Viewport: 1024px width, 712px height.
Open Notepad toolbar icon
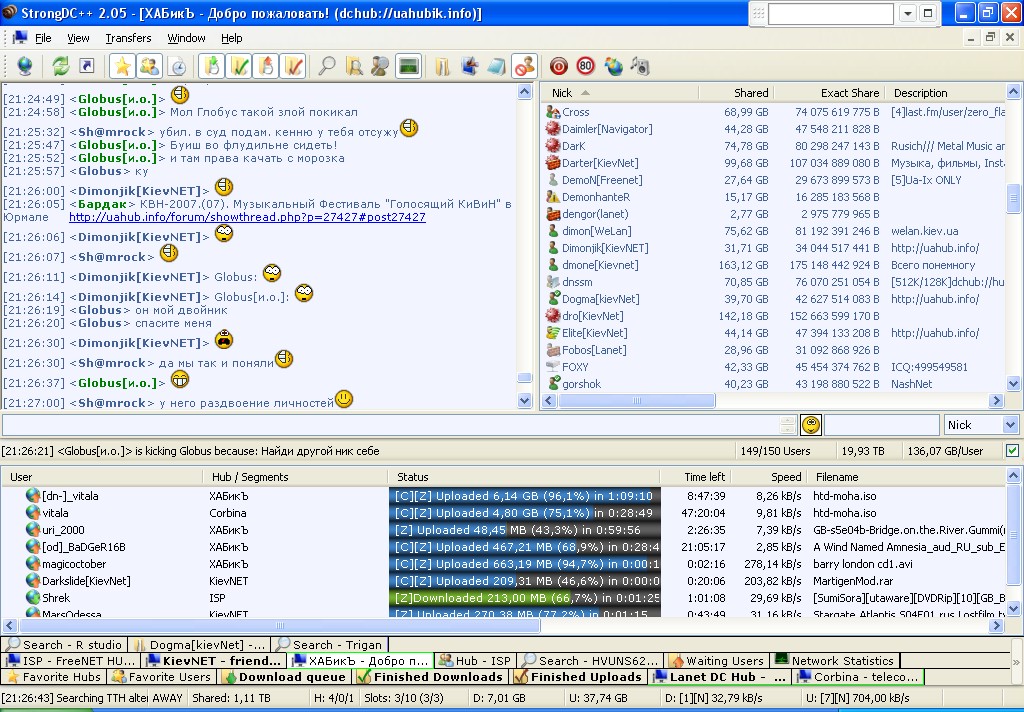click(496, 66)
